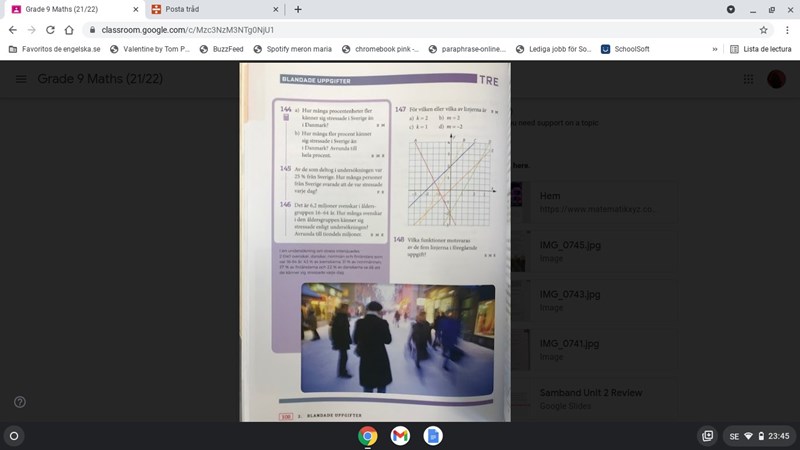The image size is (800, 450).
Task: Go back to the previous page
Action: click(12, 30)
